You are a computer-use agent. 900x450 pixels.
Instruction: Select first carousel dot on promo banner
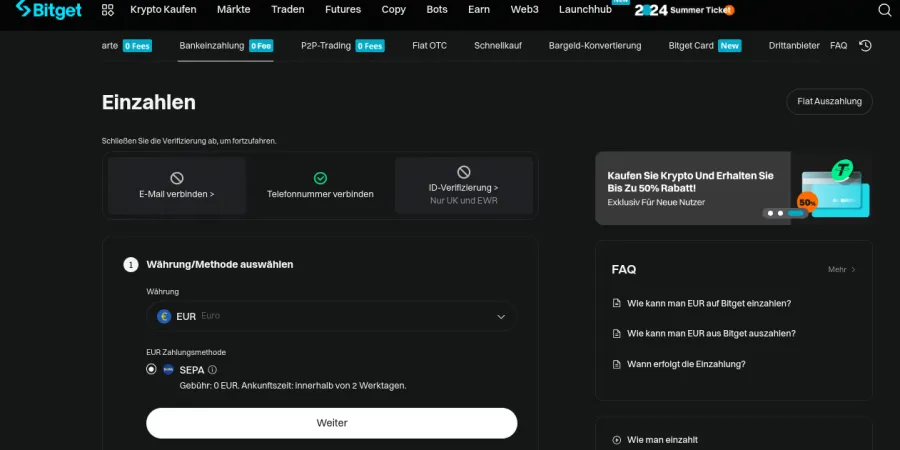click(x=770, y=213)
